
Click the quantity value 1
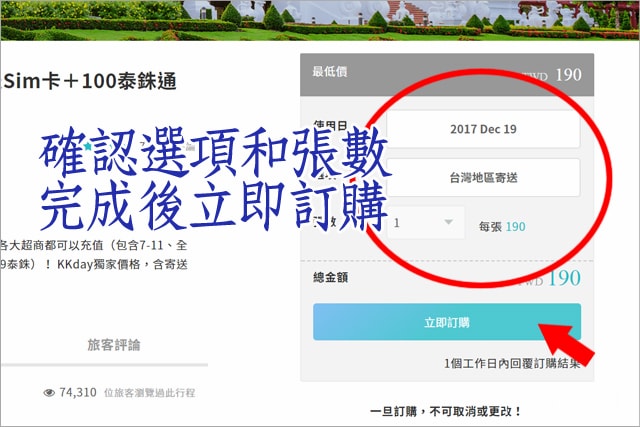(396, 223)
